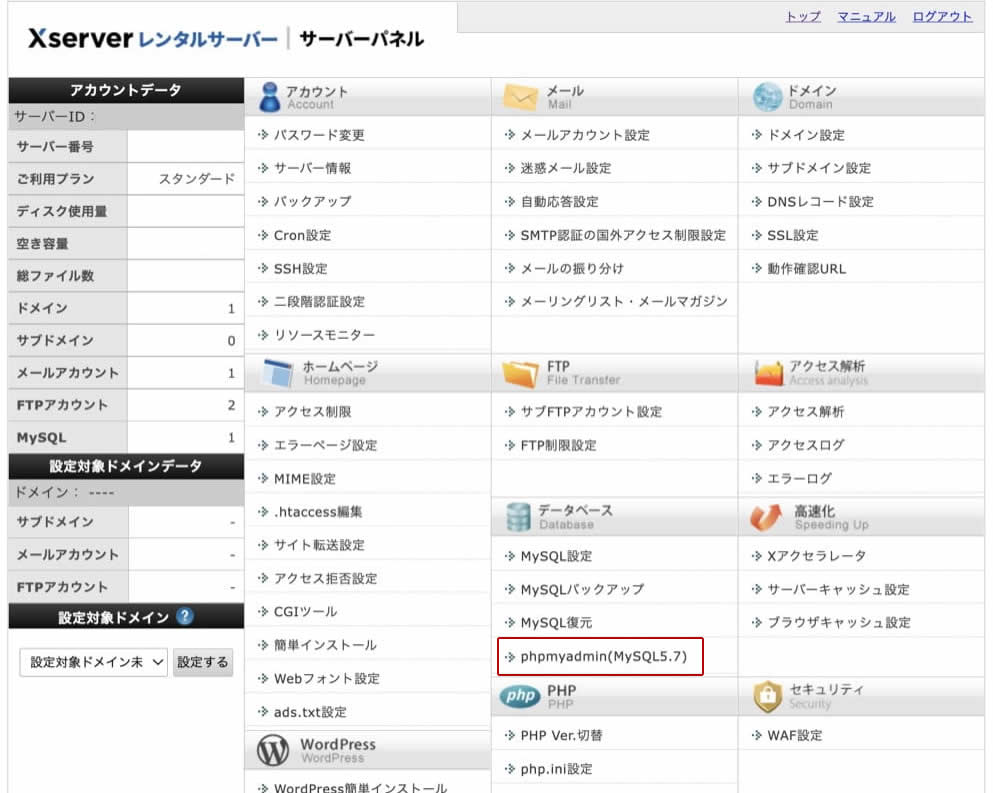Open FTP制限設定
Viewport: 993px width, 793px height.
coord(558,445)
